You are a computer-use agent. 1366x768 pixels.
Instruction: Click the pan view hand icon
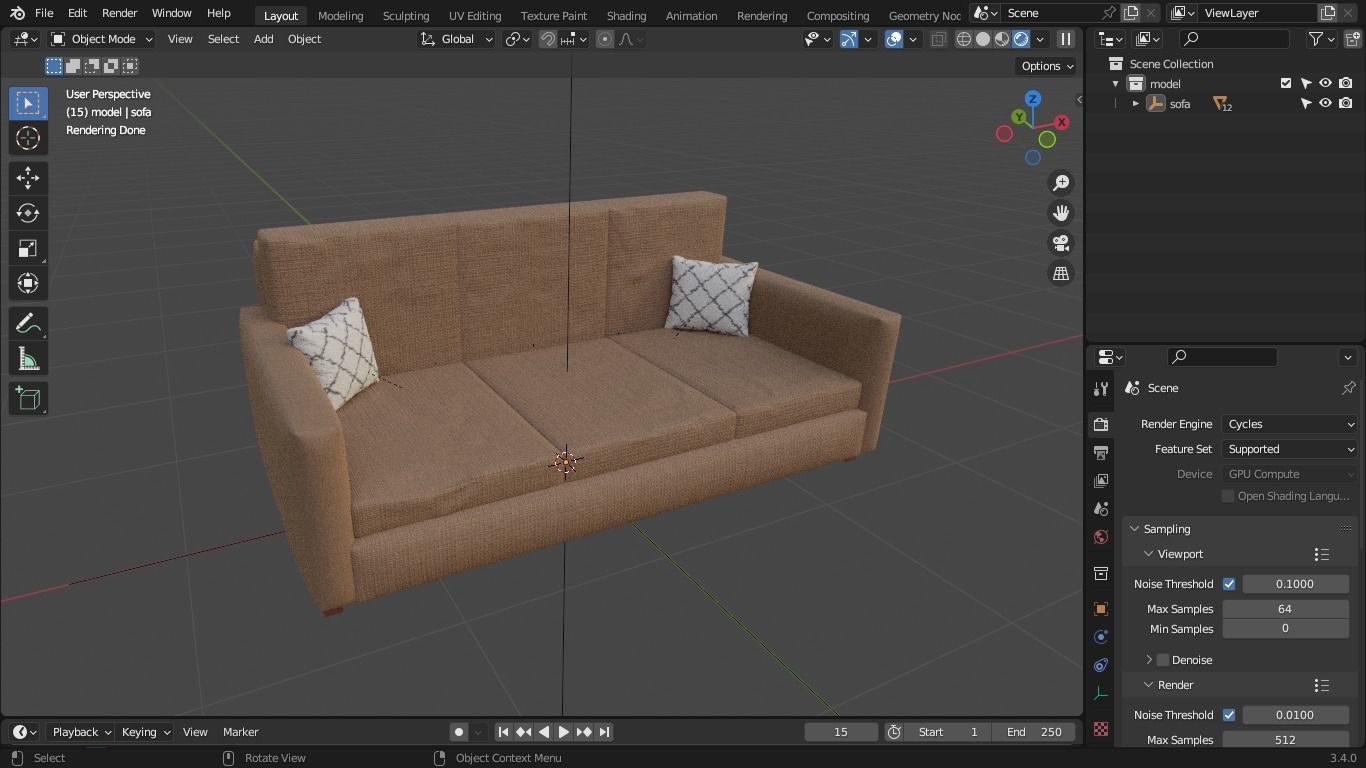tap(1061, 213)
